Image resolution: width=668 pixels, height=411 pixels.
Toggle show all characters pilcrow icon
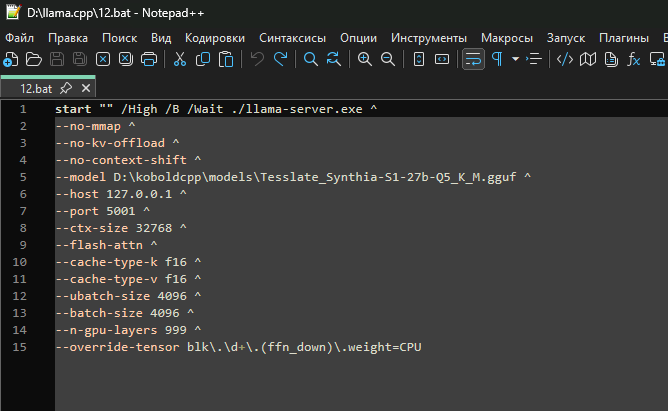496,59
